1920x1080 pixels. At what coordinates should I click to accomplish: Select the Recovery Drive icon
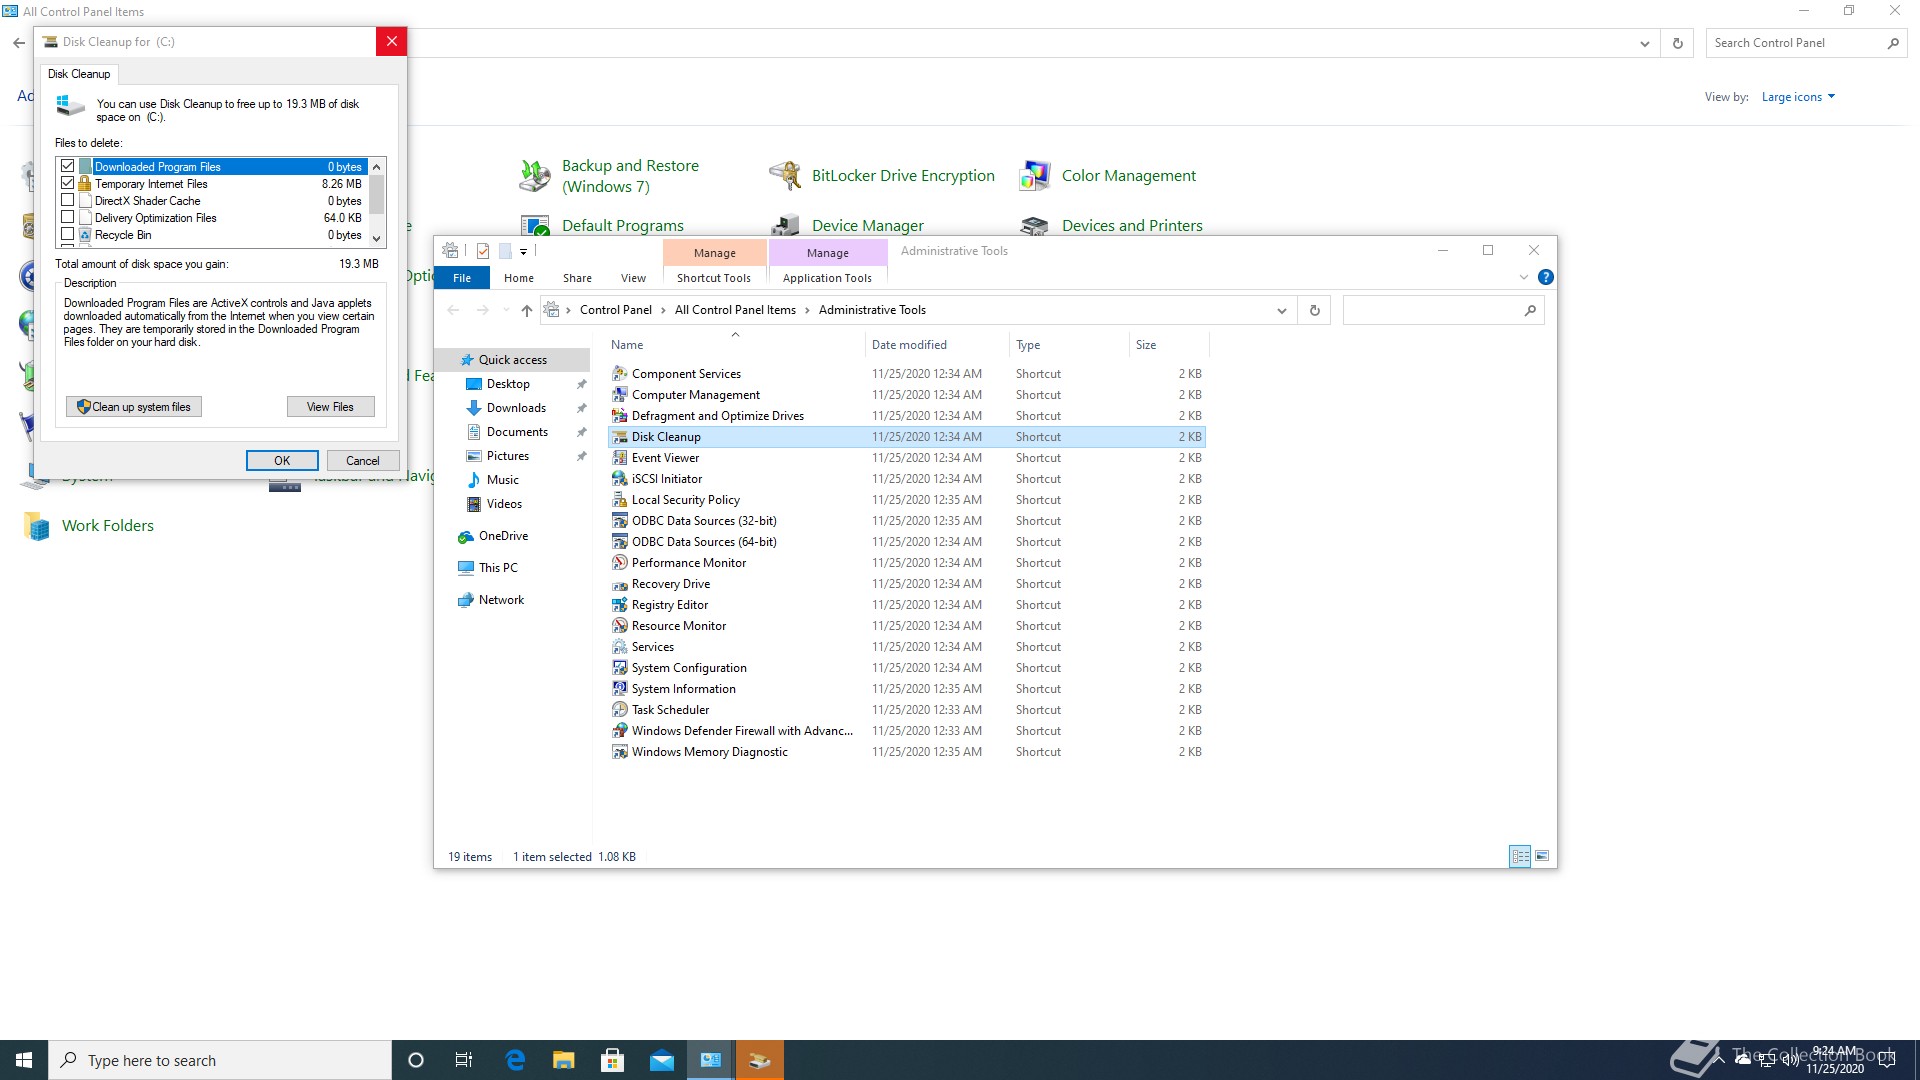pos(620,583)
